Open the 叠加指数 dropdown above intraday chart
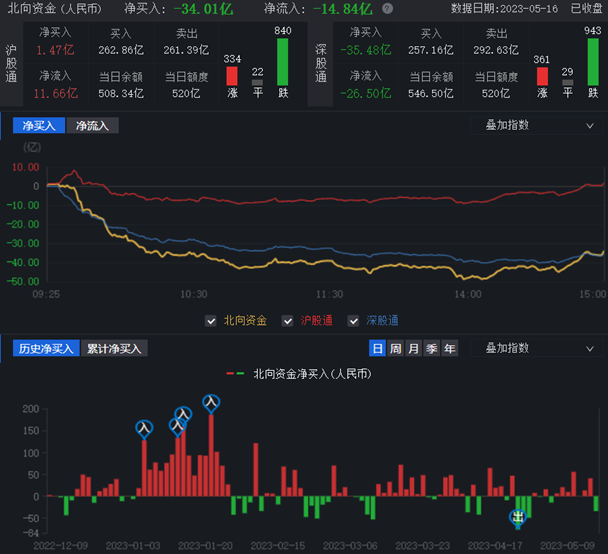The image size is (608, 554). coord(534,125)
